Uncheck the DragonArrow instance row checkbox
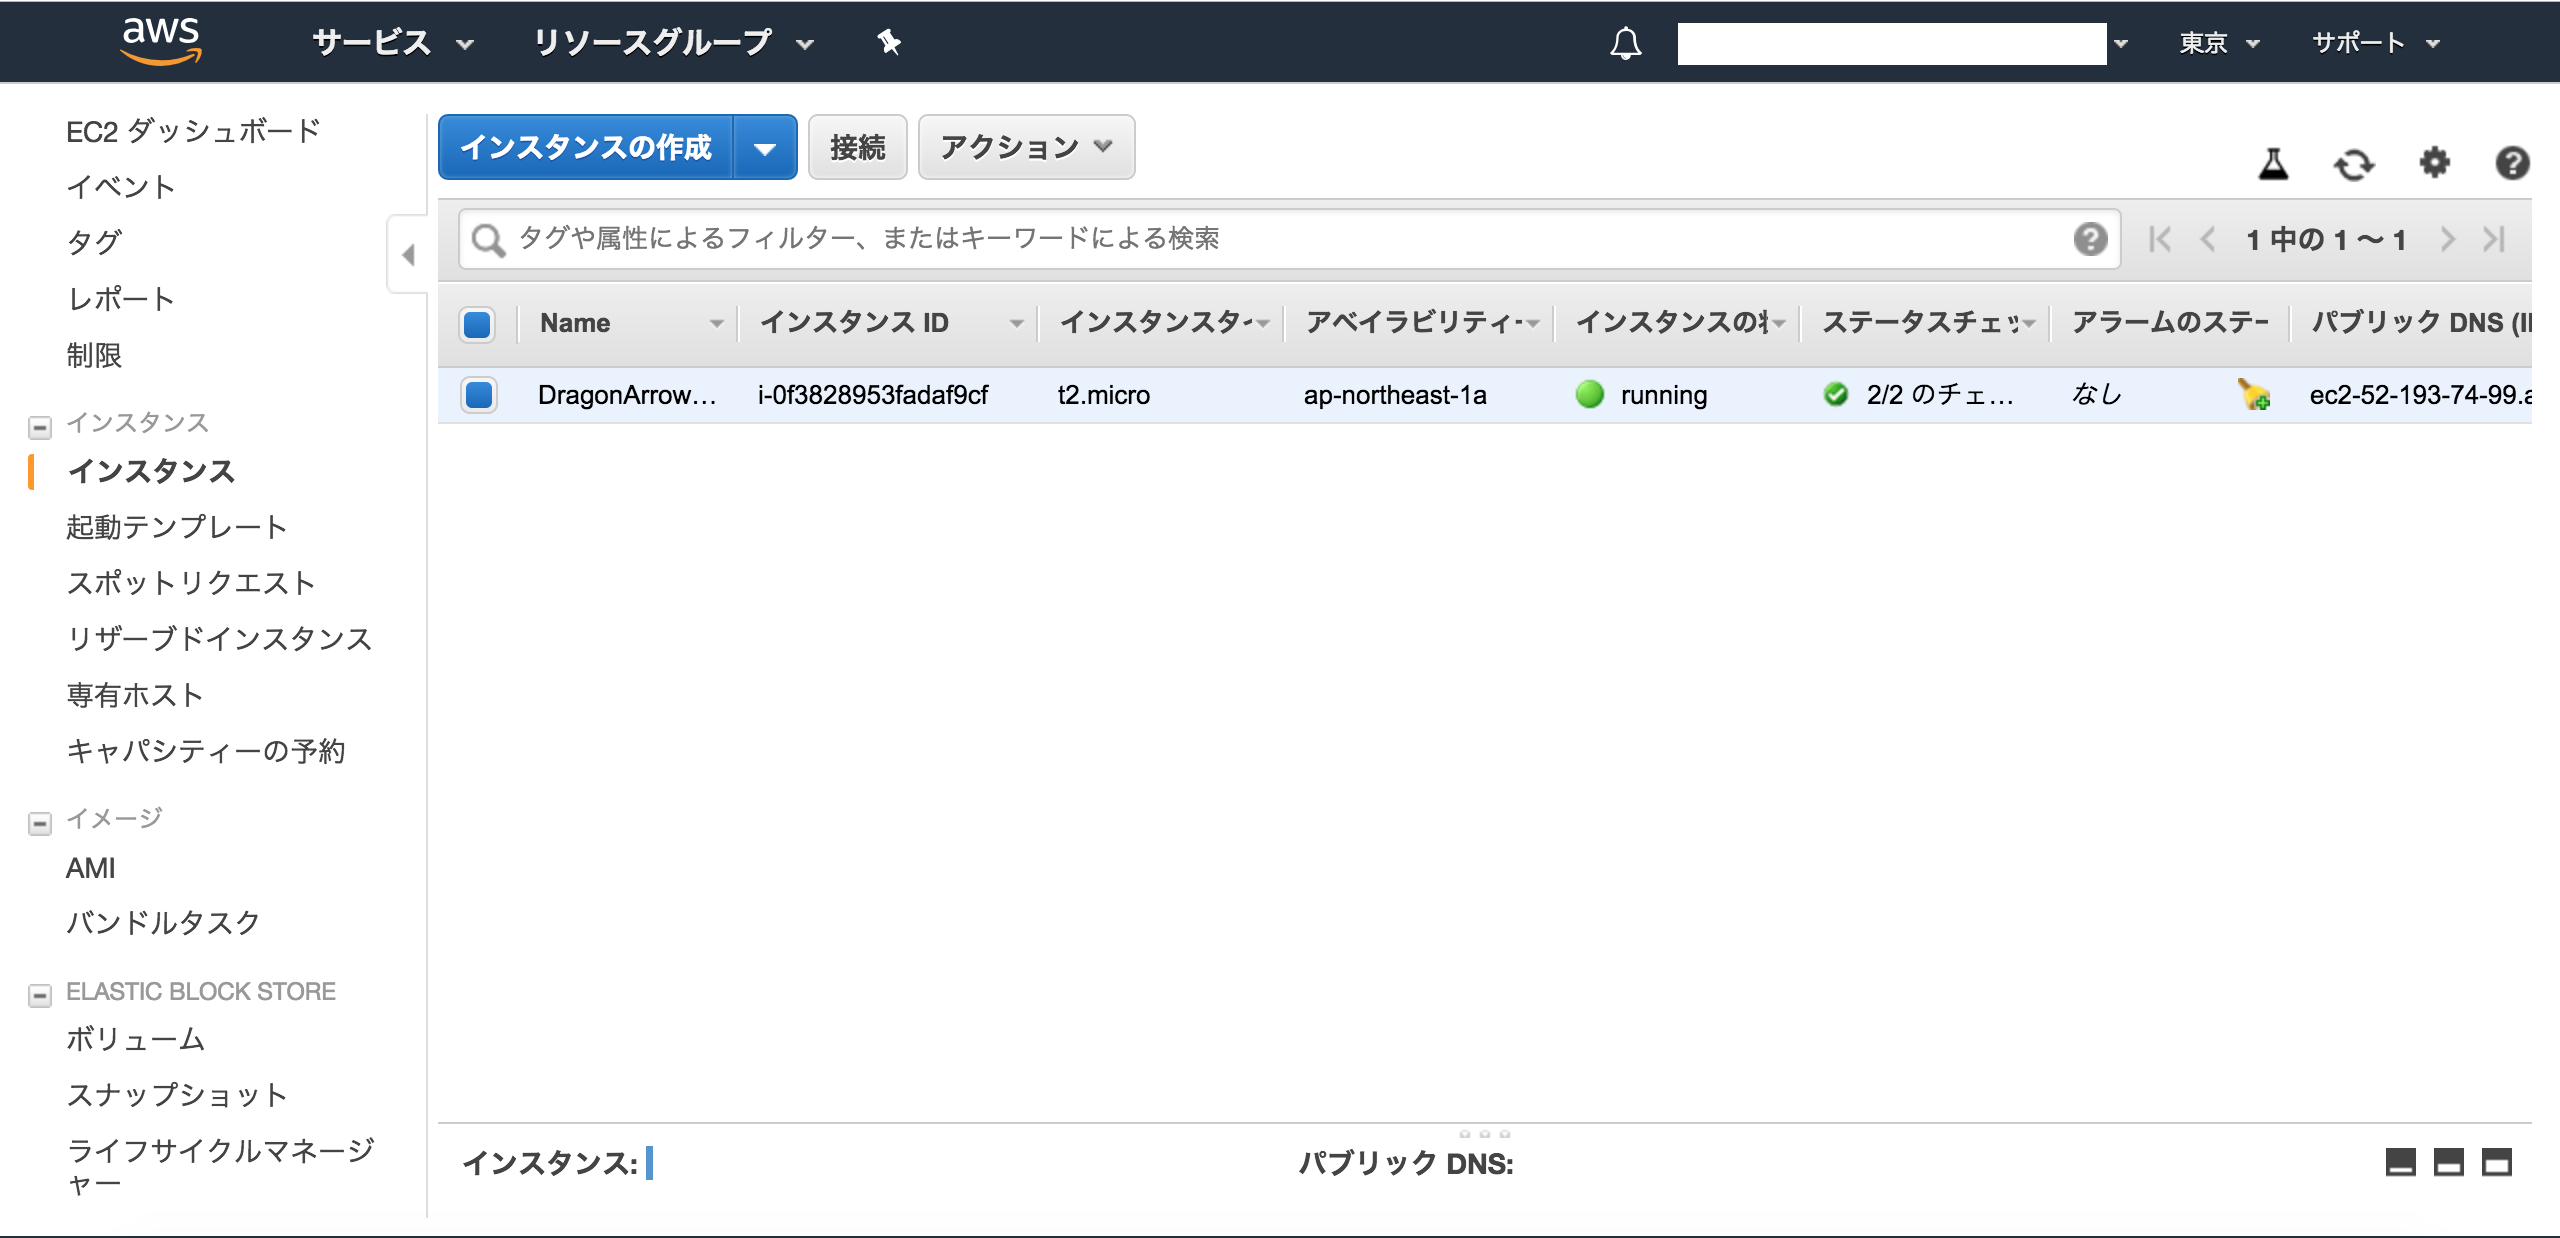The image size is (2560, 1238). [479, 395]
